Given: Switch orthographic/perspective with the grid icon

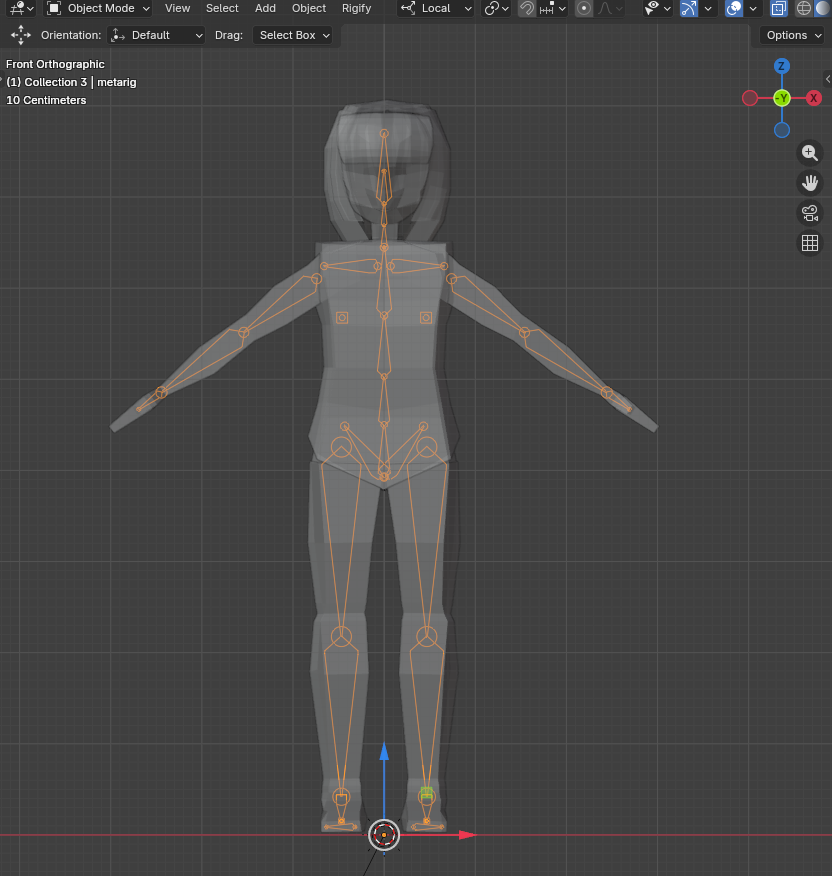Looking at the screenshot, I should click(810, 243).
